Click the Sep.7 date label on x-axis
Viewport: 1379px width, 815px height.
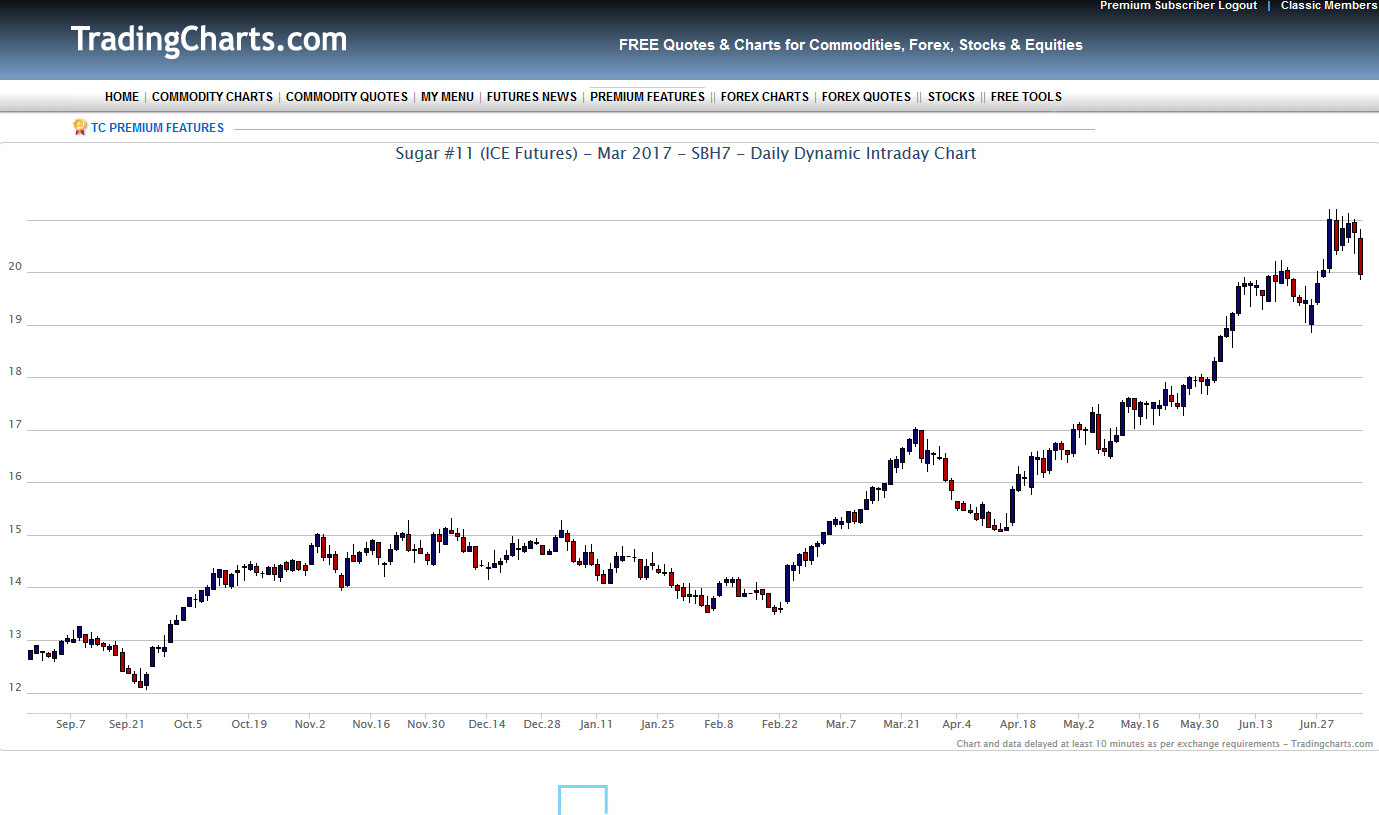[x=71, y=724]
